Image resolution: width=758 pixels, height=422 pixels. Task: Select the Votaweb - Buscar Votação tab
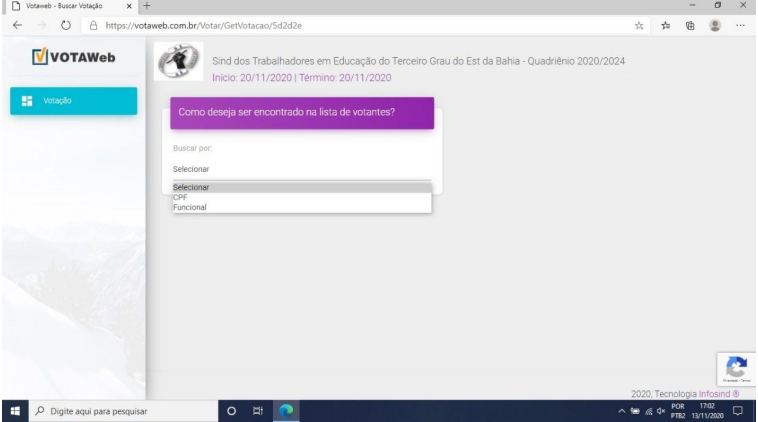click(60, 7)
